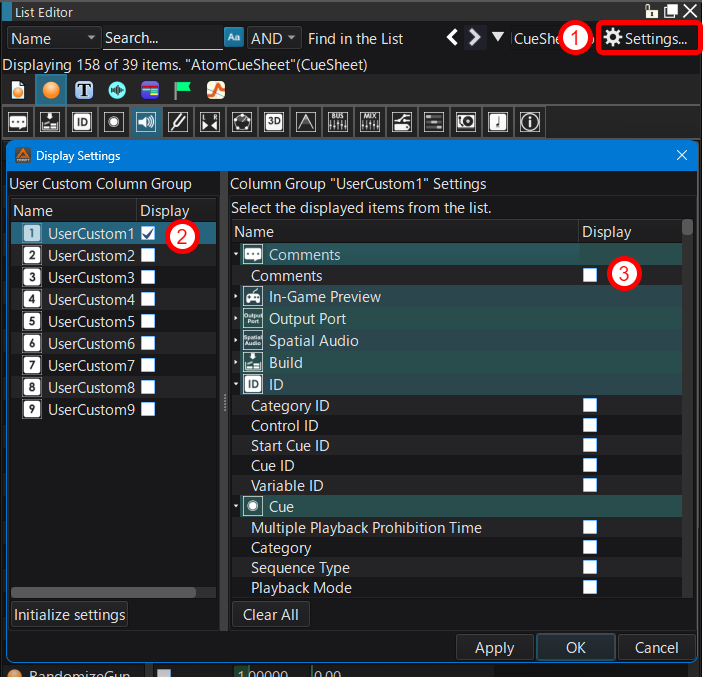703x677 pixels.
Task: Enable display for UserCustom2
Action: (148, 255)
